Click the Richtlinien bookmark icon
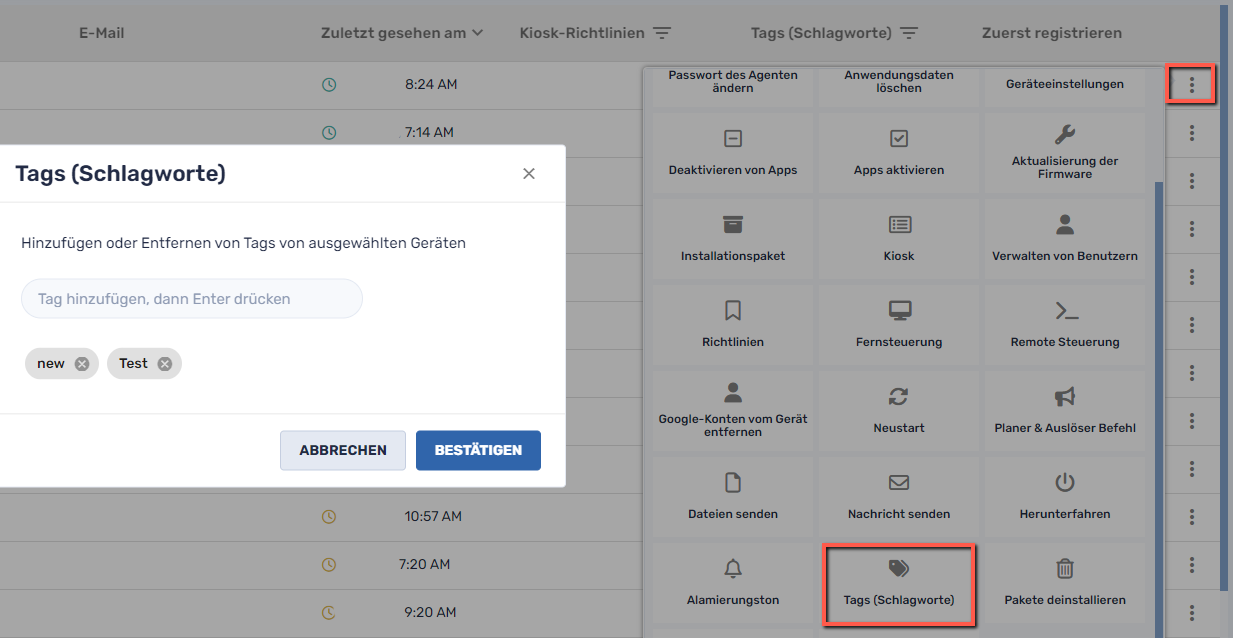 pyautogui.click(x=732, y=311)
